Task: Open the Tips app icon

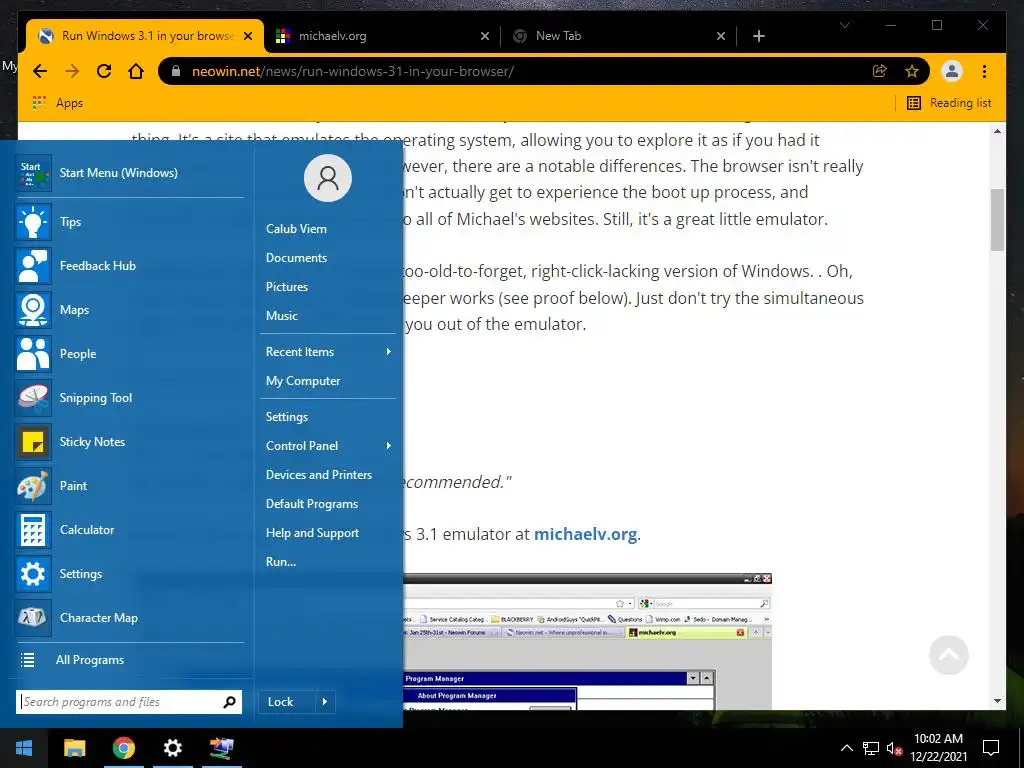Action: (33, 222)
